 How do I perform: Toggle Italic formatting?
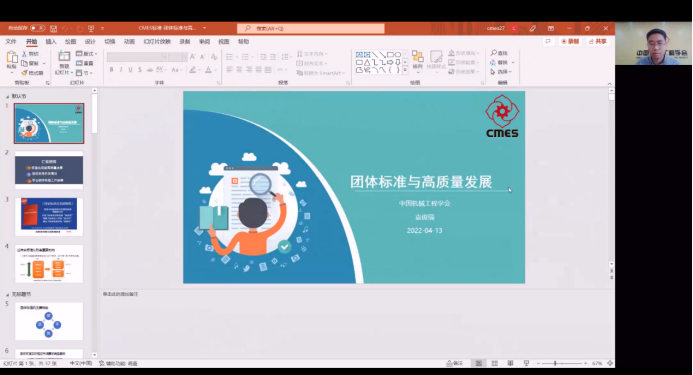[x=121, y=69]
